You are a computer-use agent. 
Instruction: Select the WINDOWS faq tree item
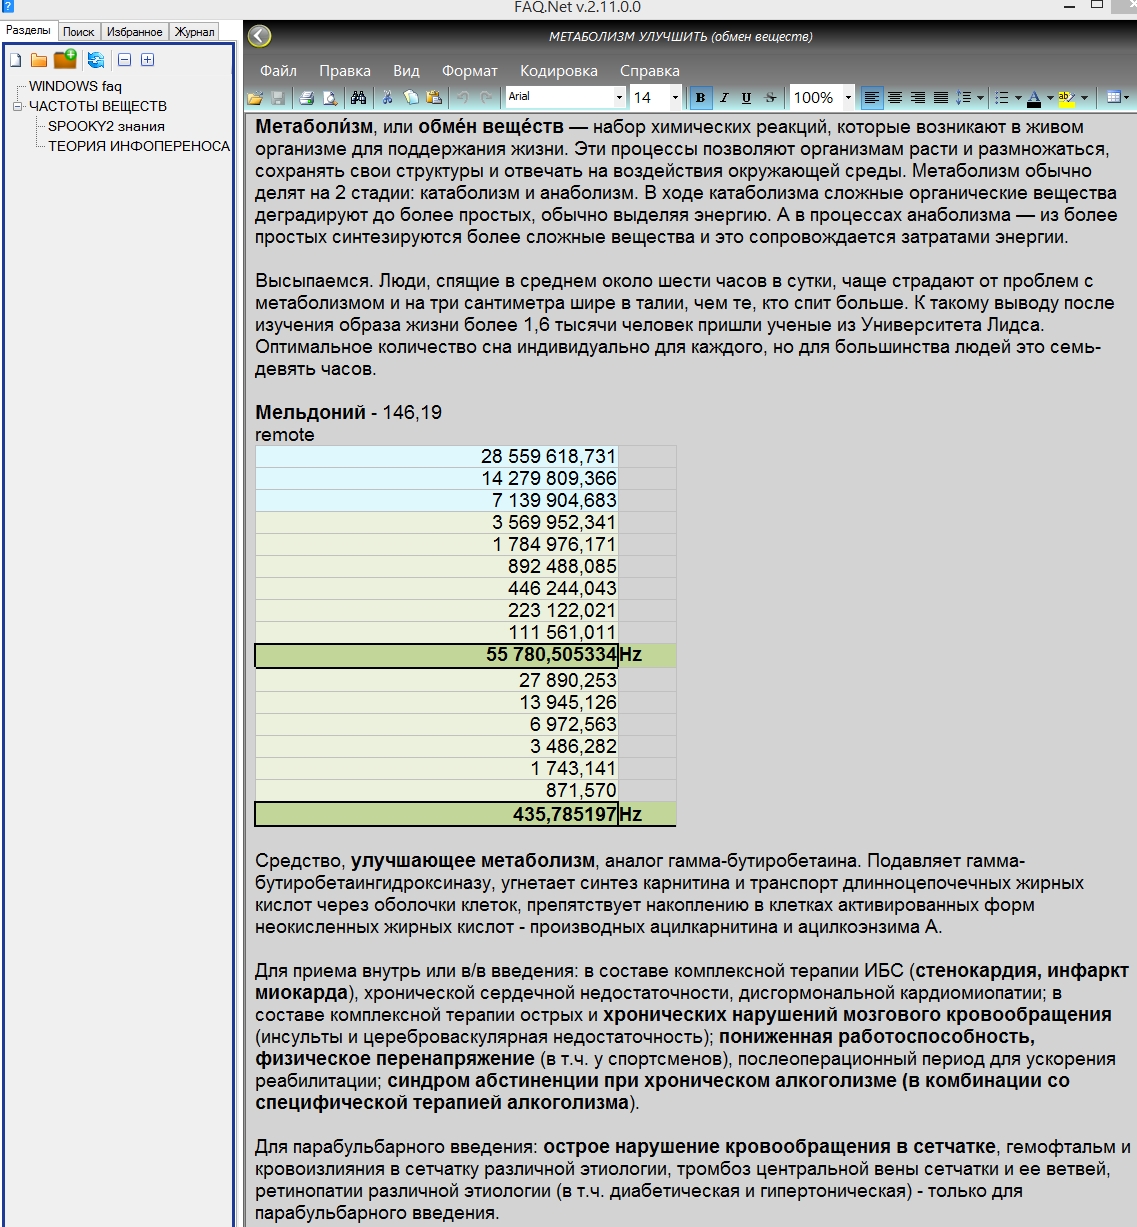point(75,86)
